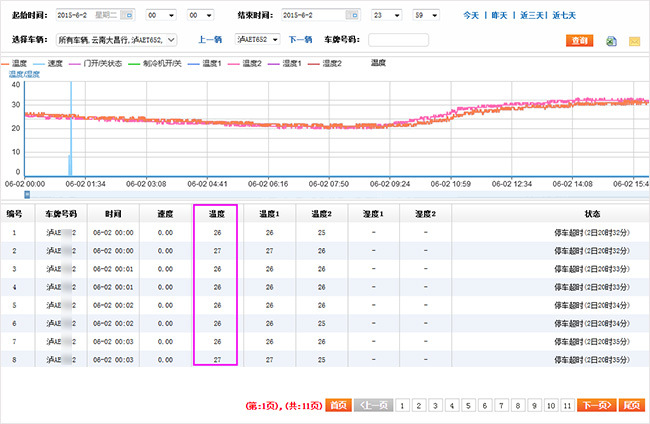Click the 编号 column header

click(14, 214)
